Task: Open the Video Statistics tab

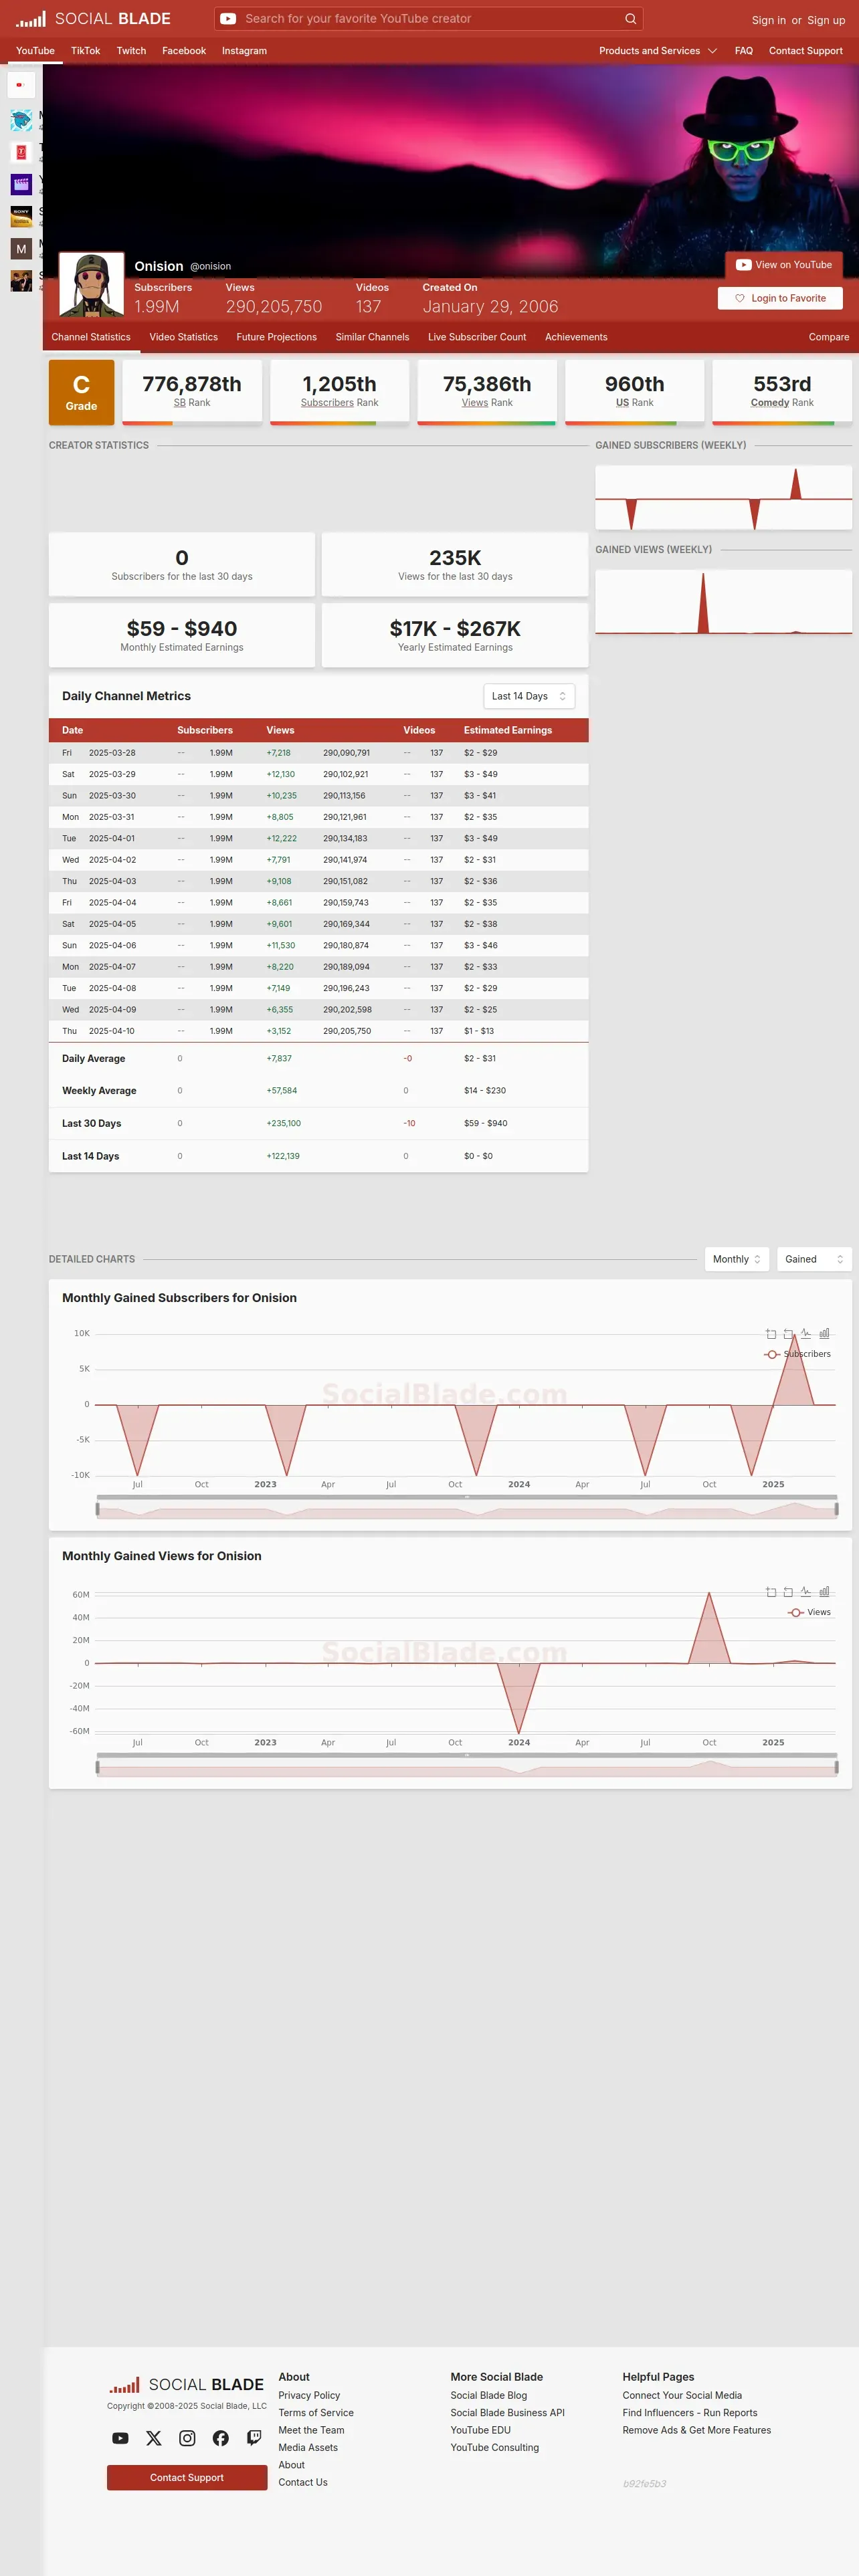Action: pos(184,337)
